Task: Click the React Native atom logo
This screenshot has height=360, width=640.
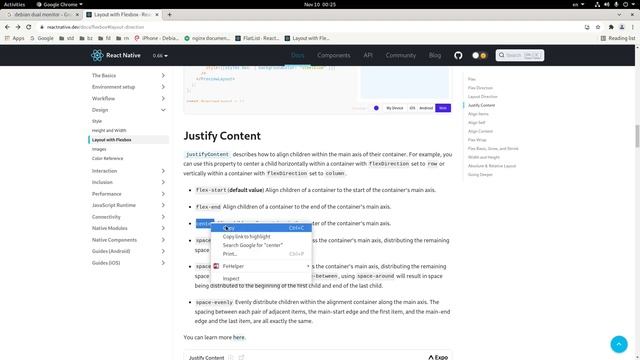Action: coord(97,55)
